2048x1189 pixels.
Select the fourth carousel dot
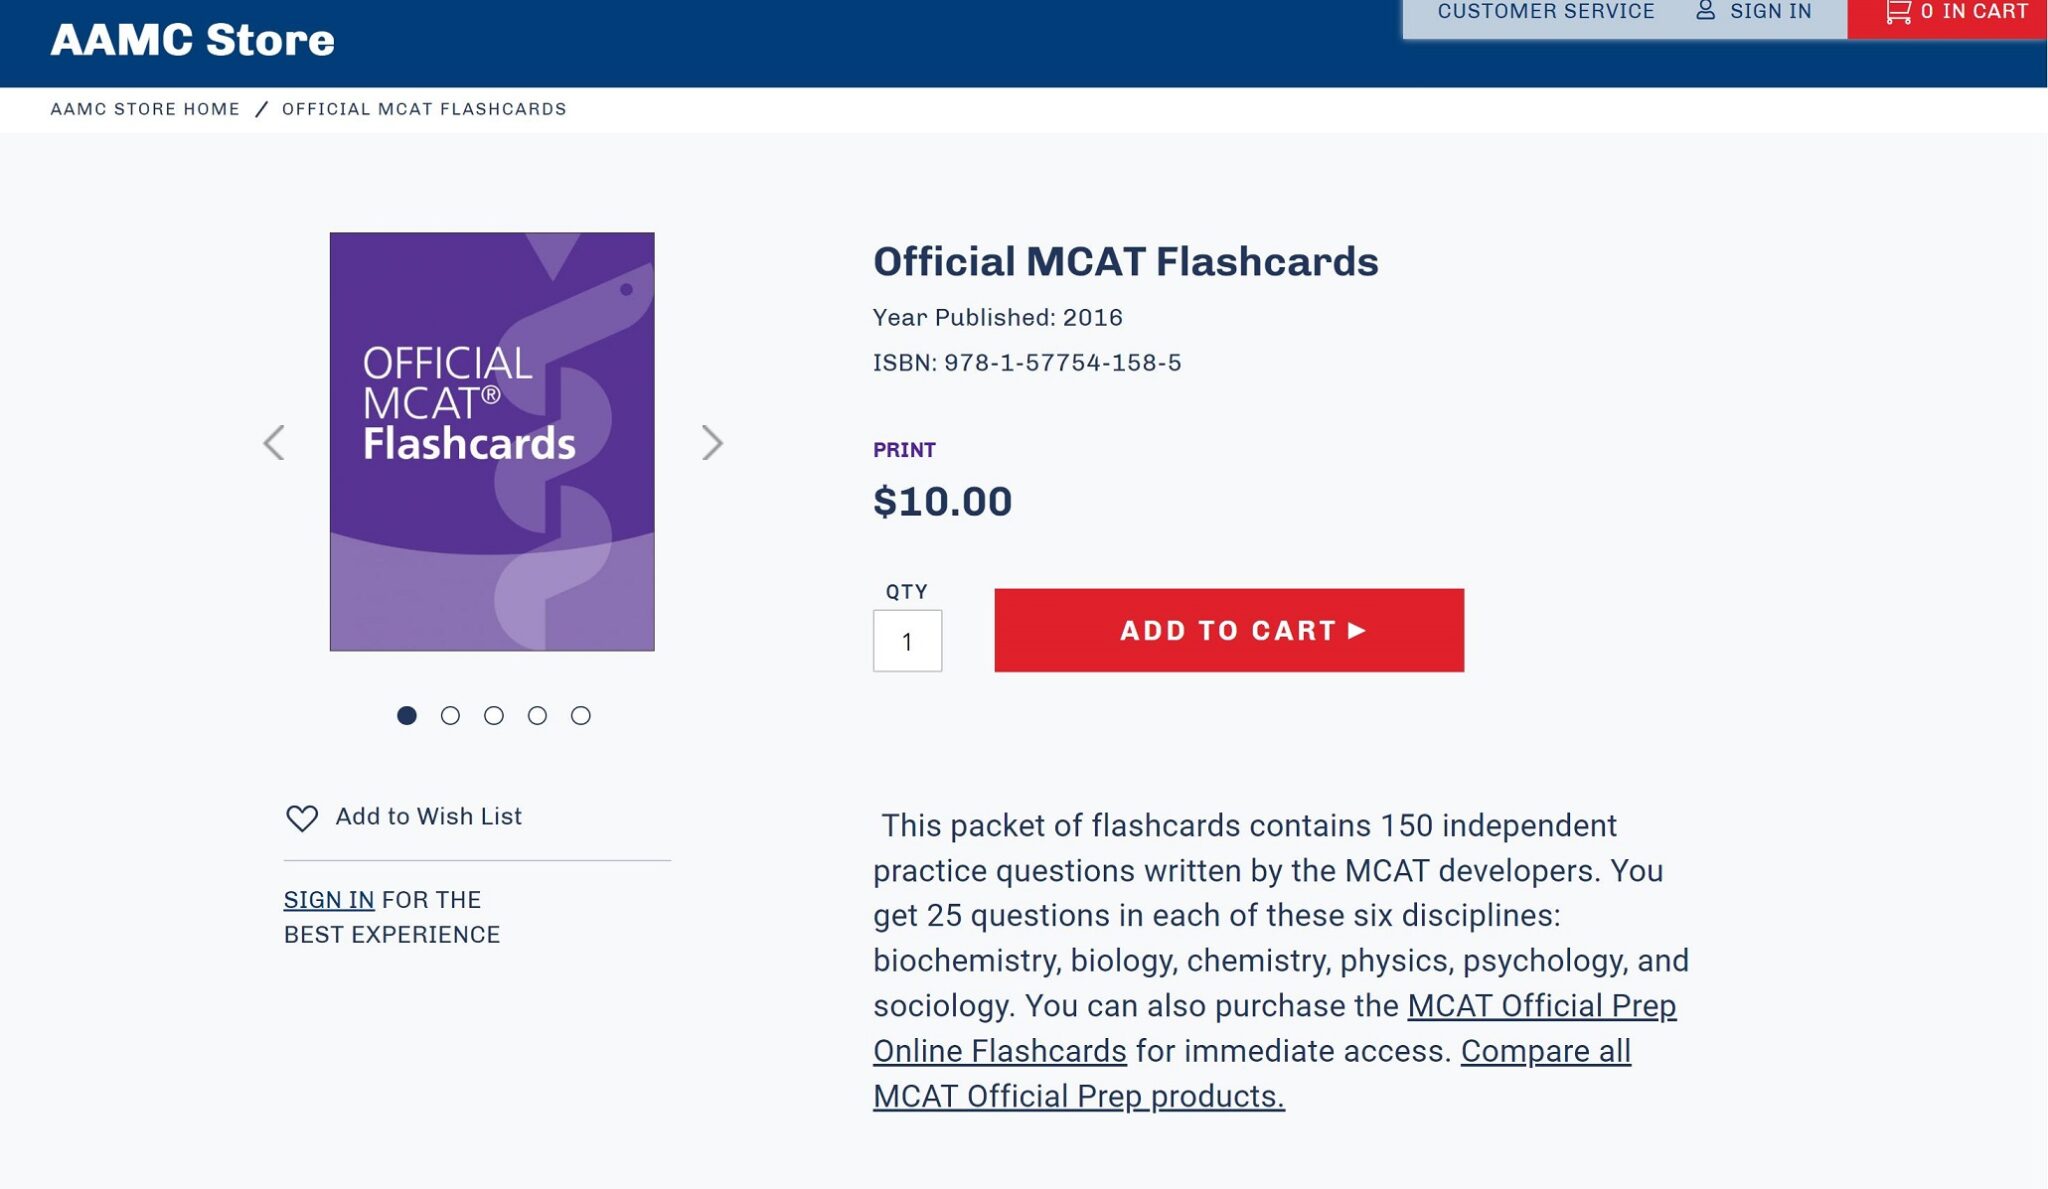pos(537,715)
